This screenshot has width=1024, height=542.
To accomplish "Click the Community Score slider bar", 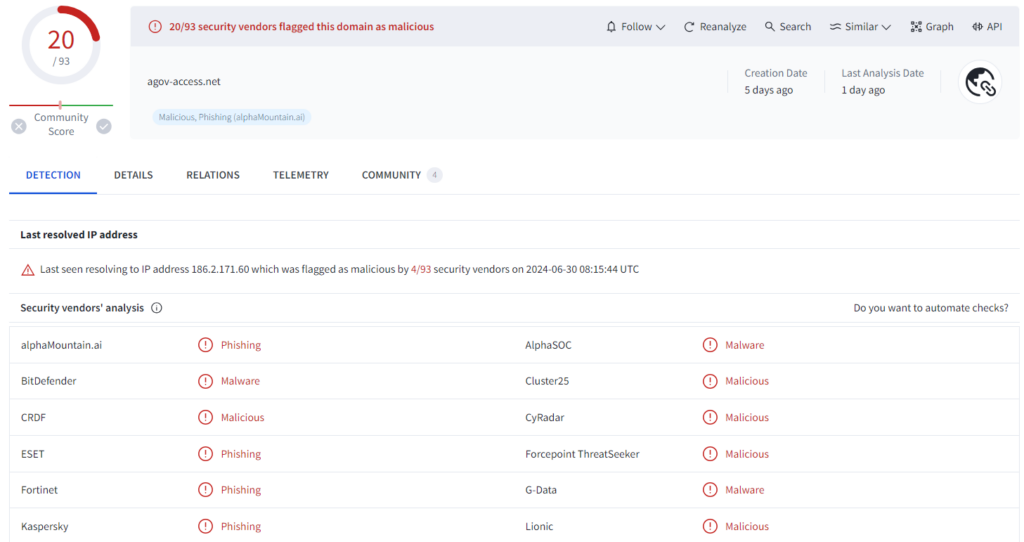I will 61,105.
